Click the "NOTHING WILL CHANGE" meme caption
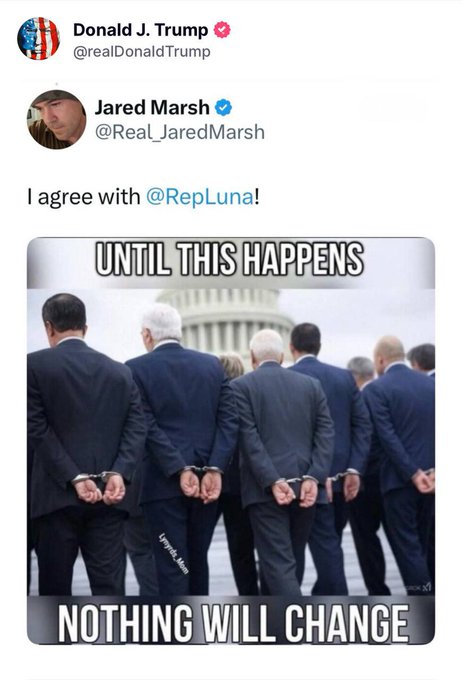 coord(233,623)
